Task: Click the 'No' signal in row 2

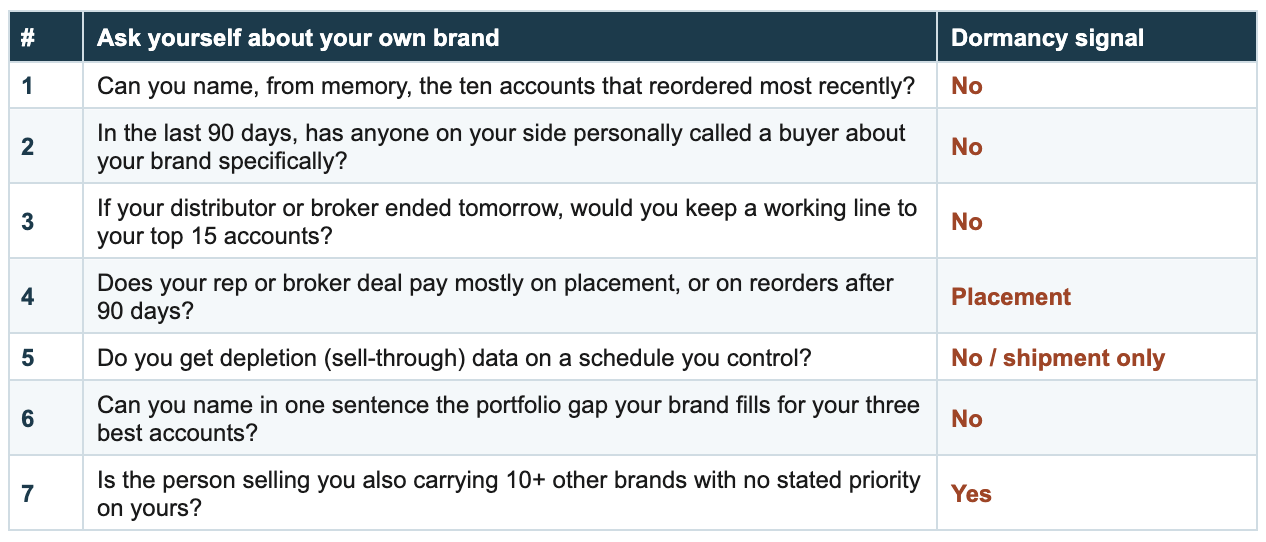Action: [967, 147]
